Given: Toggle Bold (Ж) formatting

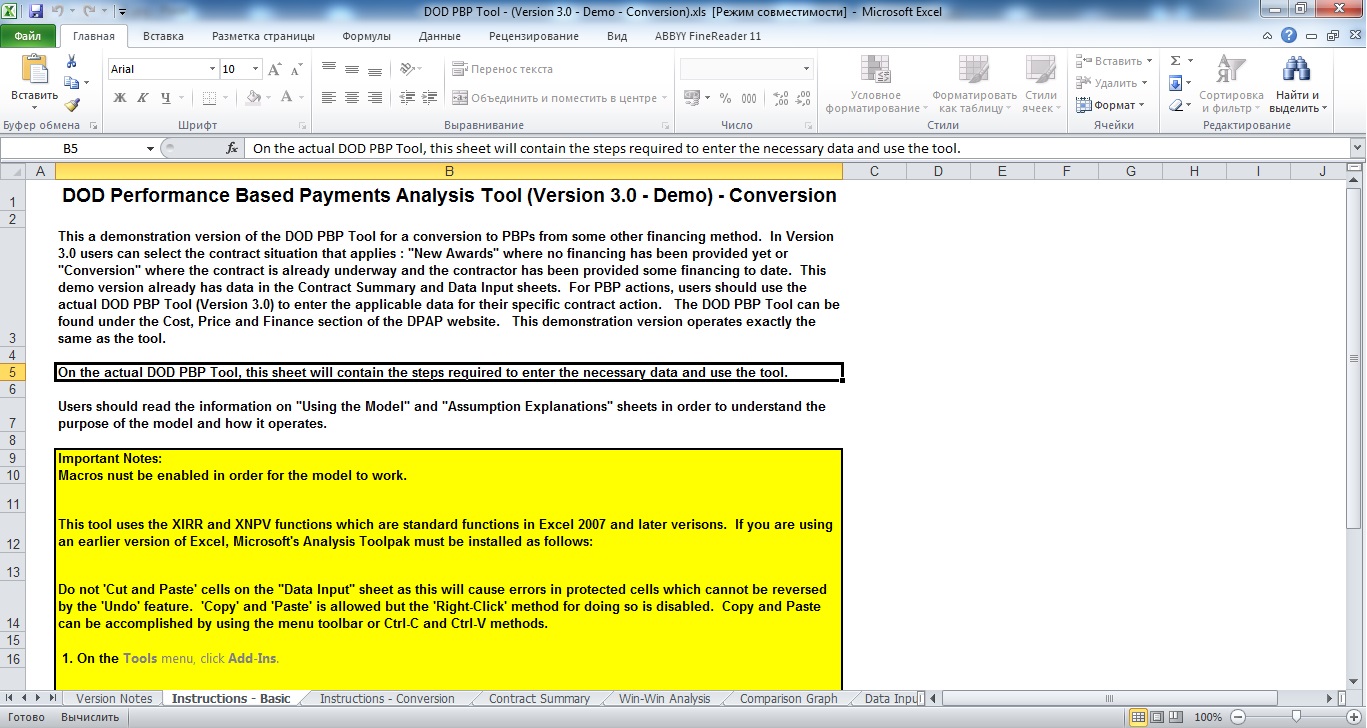Looking at the screenshot, I should [x=120, y=98].
